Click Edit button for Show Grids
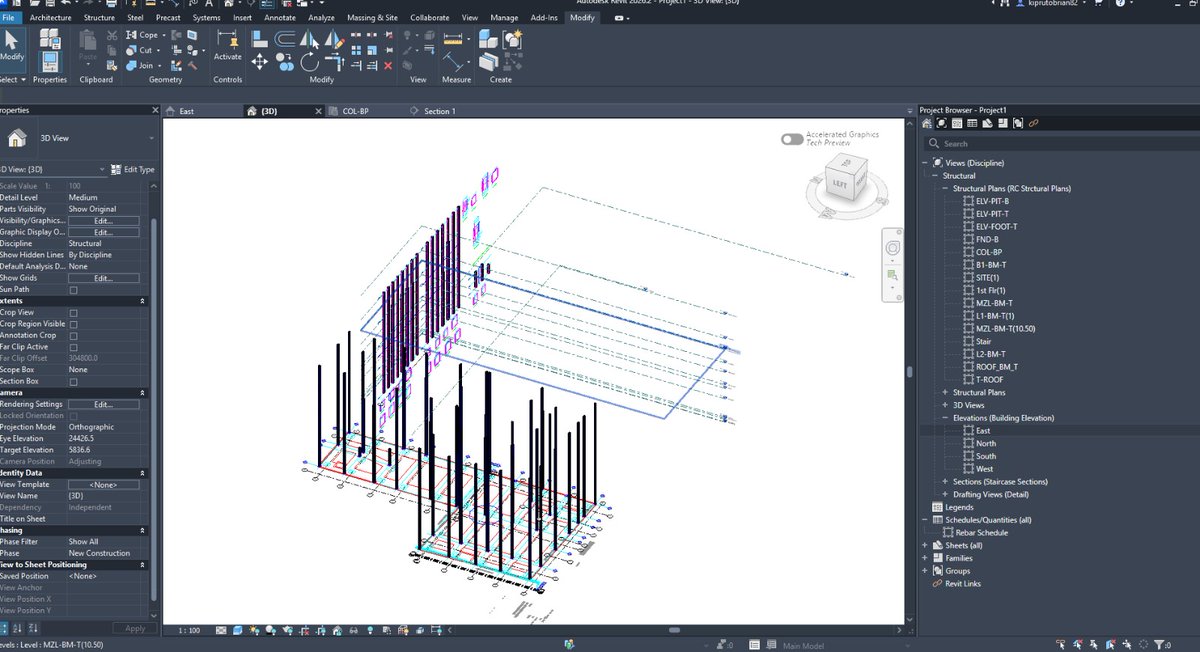Viewport: 1200px width, 652px height. point(103,278)
